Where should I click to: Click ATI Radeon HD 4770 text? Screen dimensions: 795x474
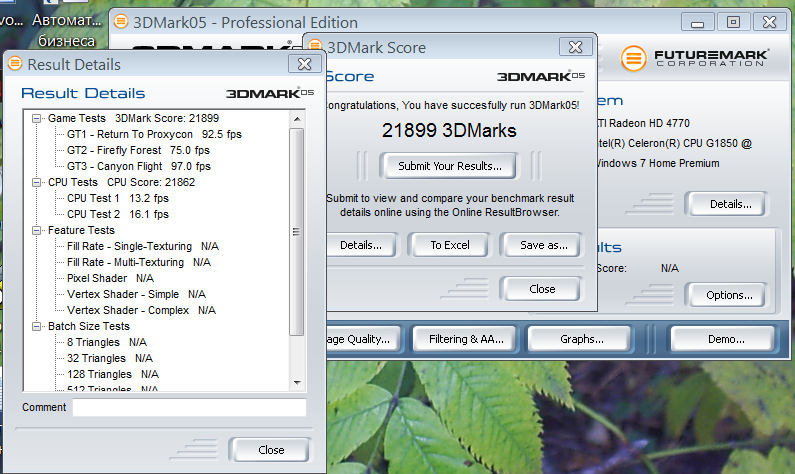point(644,123)
